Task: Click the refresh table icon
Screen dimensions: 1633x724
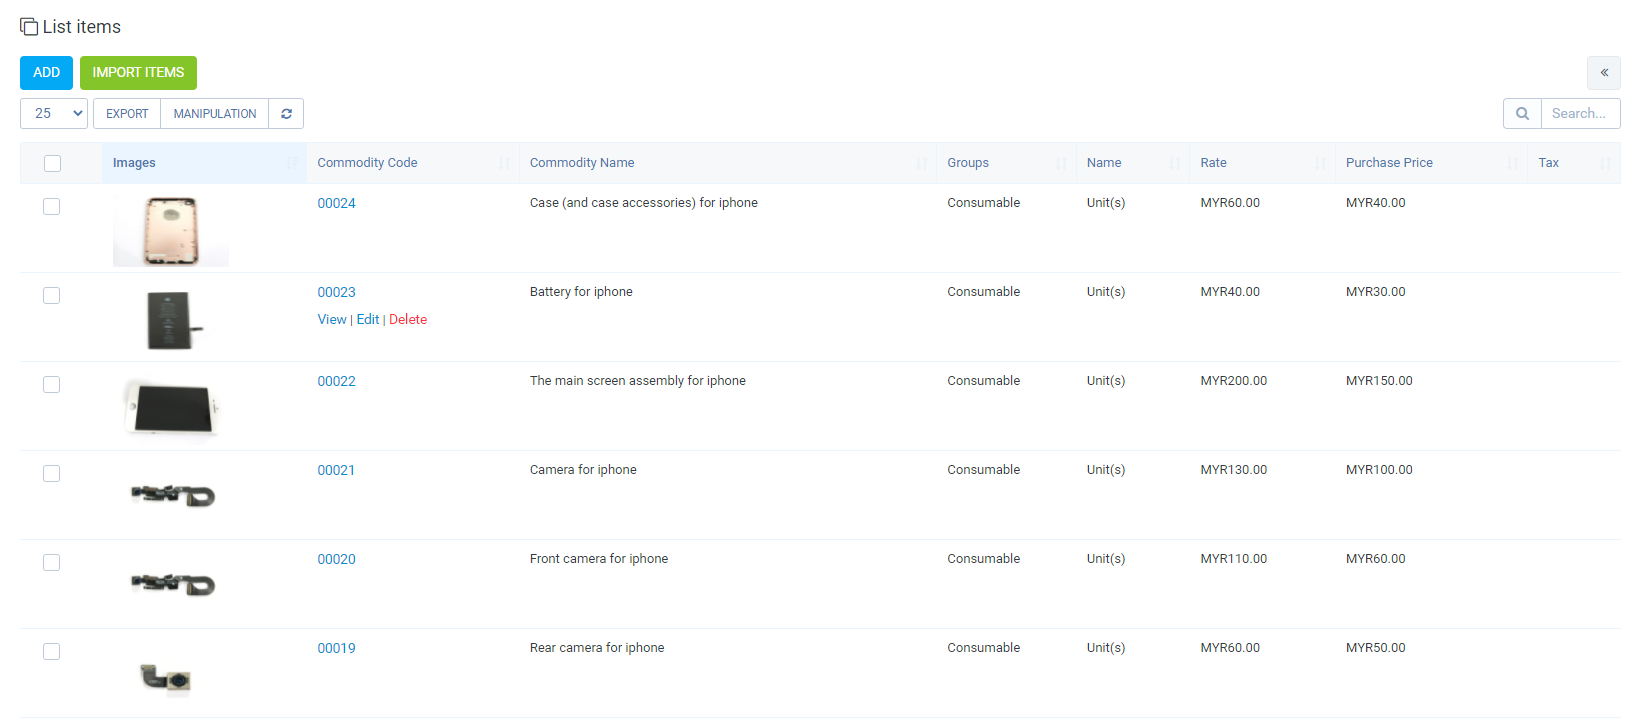Action: 286,113
